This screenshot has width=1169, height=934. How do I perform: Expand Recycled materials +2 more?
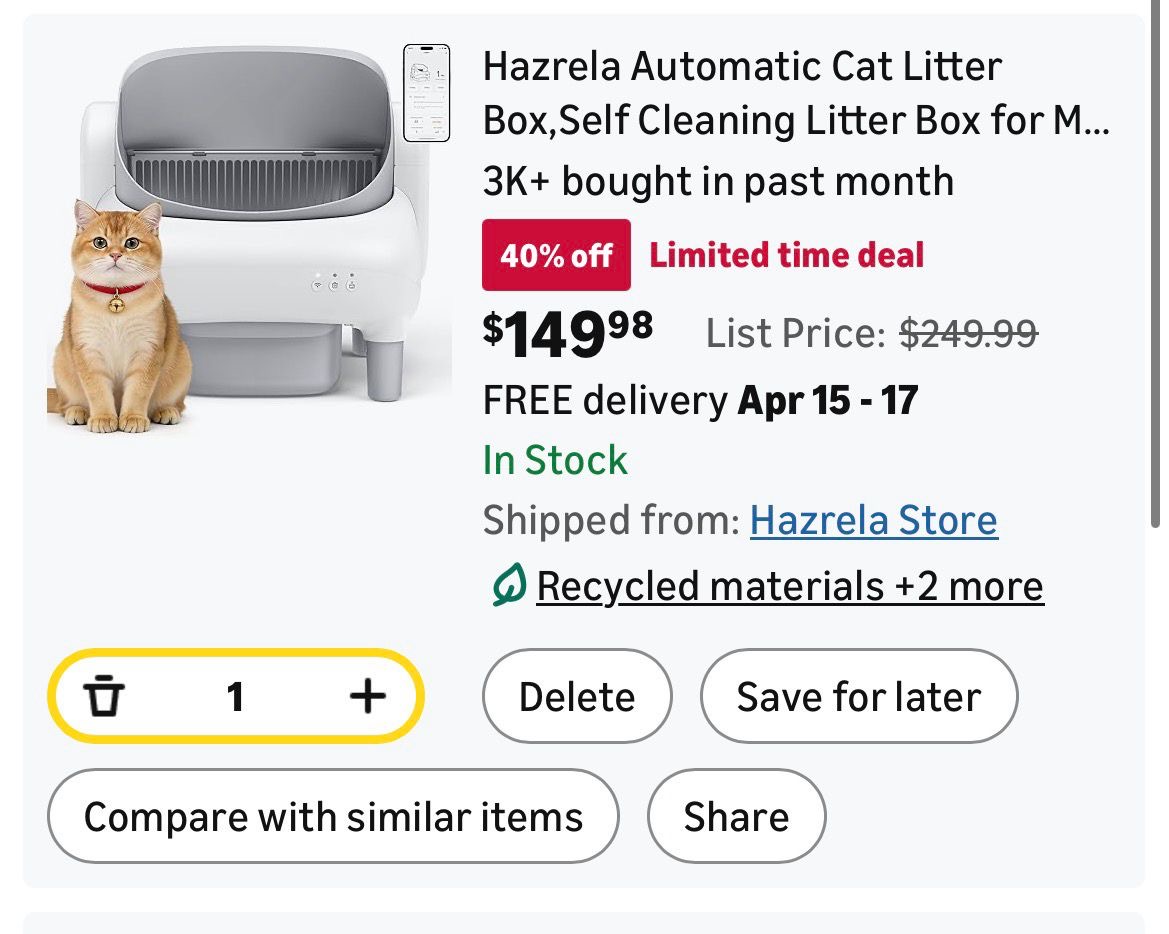tap(790, 587)
